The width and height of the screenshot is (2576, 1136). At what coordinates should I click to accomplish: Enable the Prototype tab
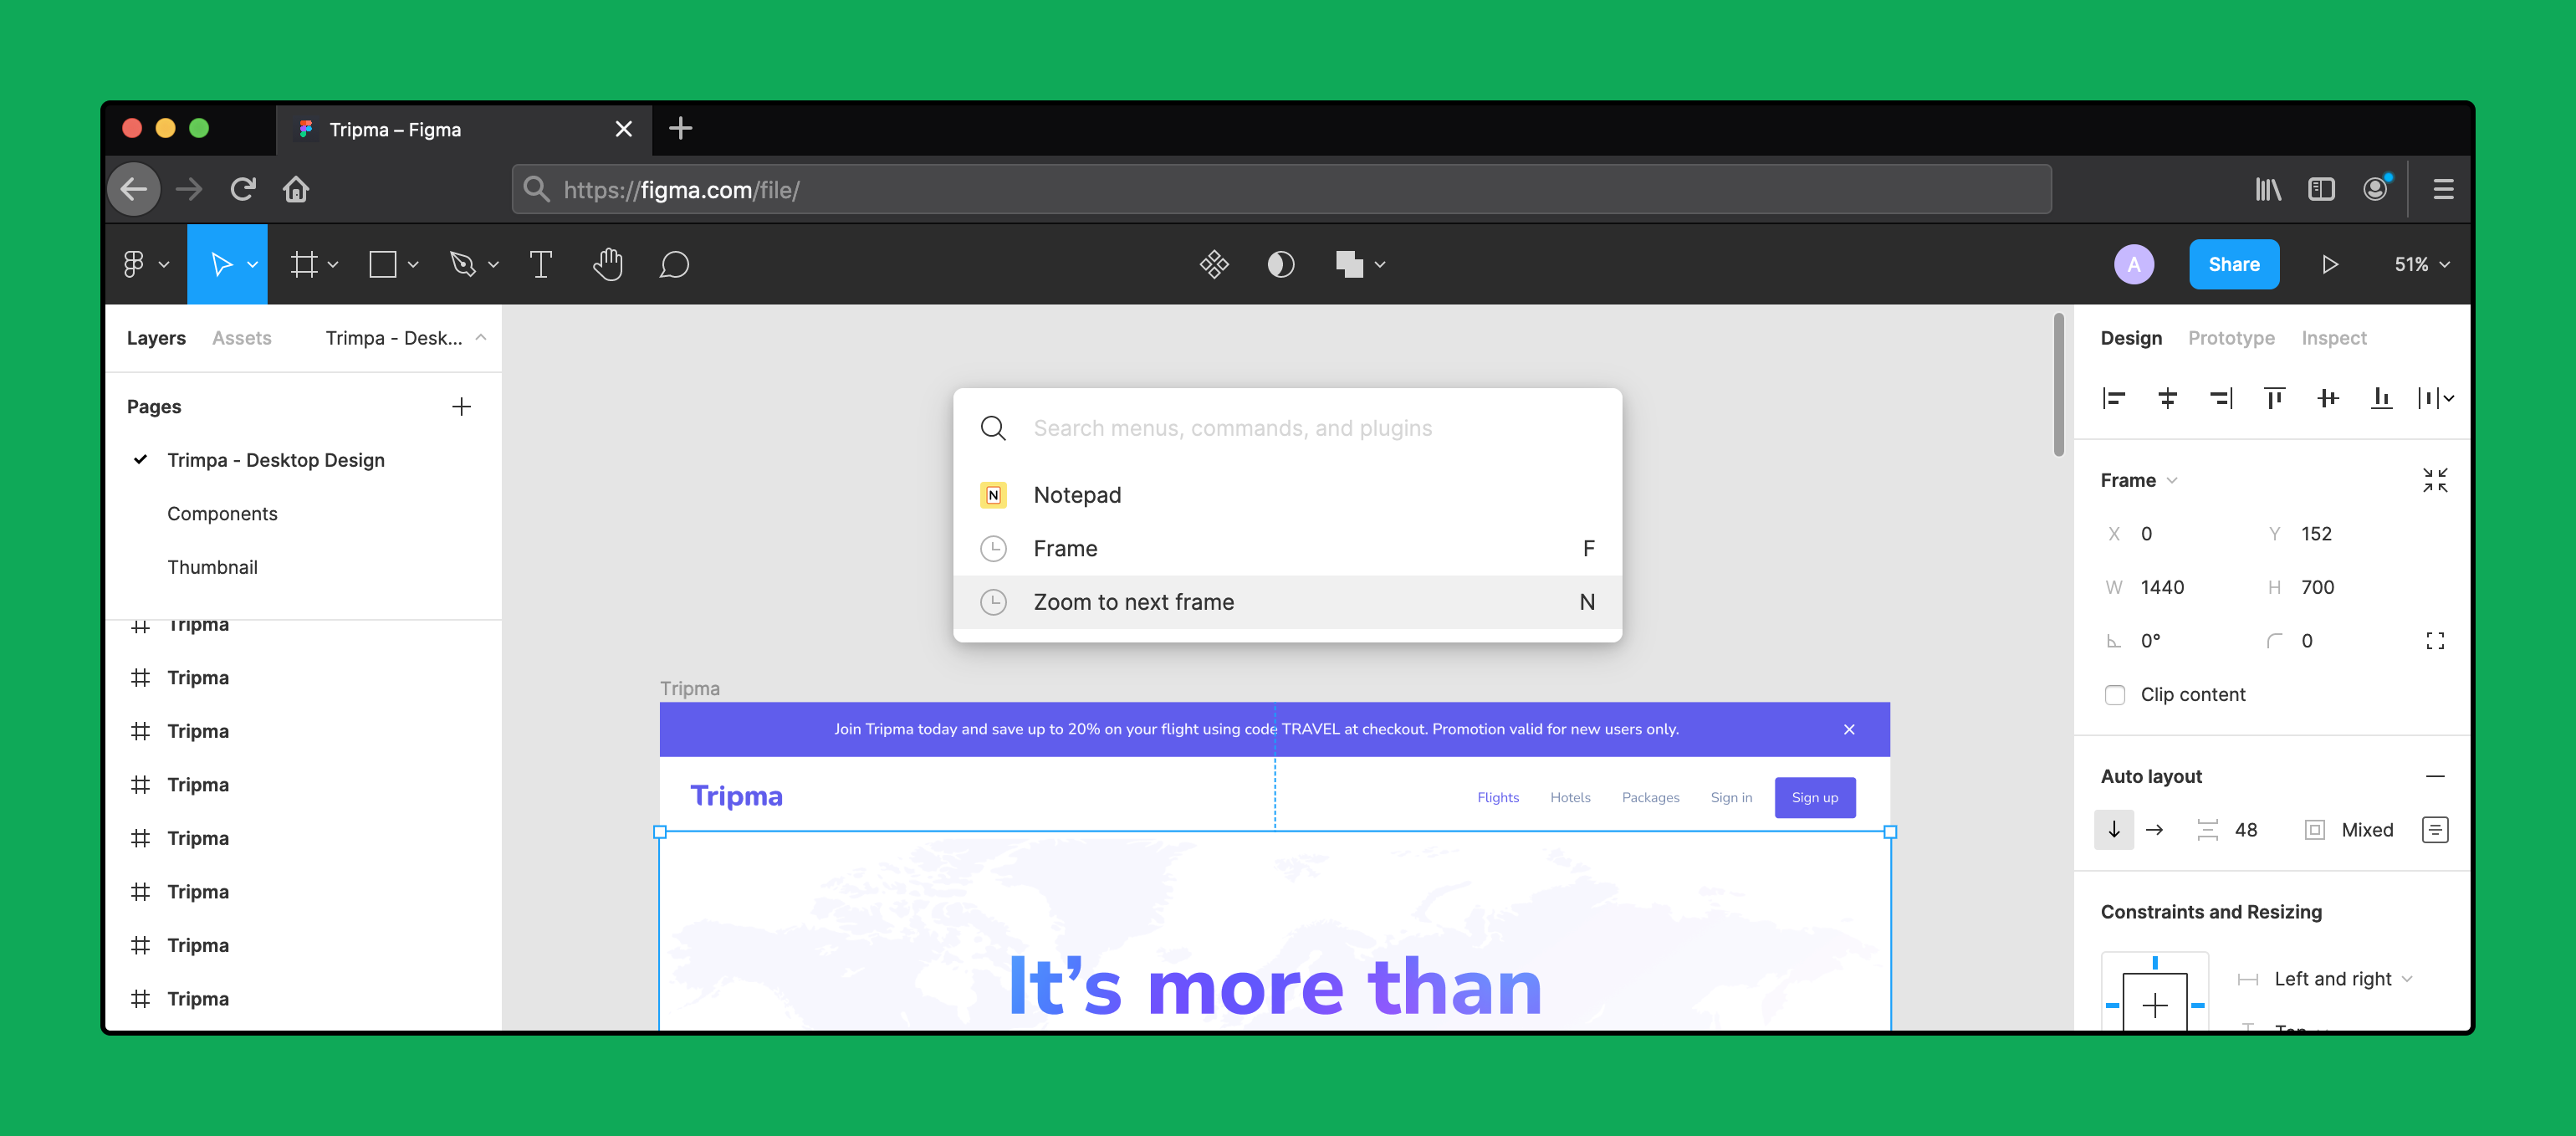[x=2231, y=335]
